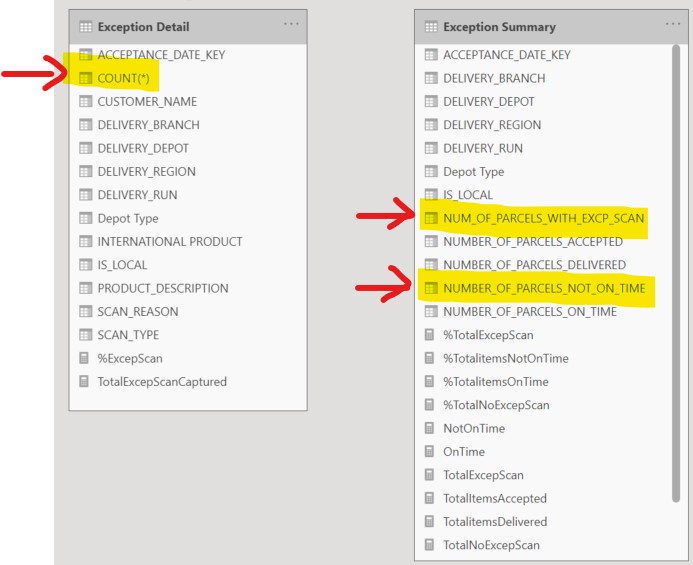This screenshot has height=565, width=693.
Task: Select %TotalExcepScan measure name
Action: pyautogui.click(x=488, y=335)
